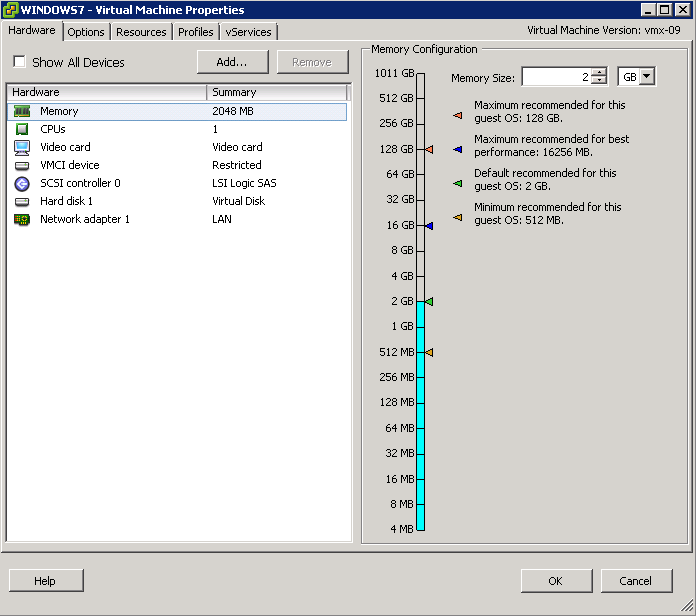Select the Hard disk 1 icon
696x616 pixels.
click(22, 201)
